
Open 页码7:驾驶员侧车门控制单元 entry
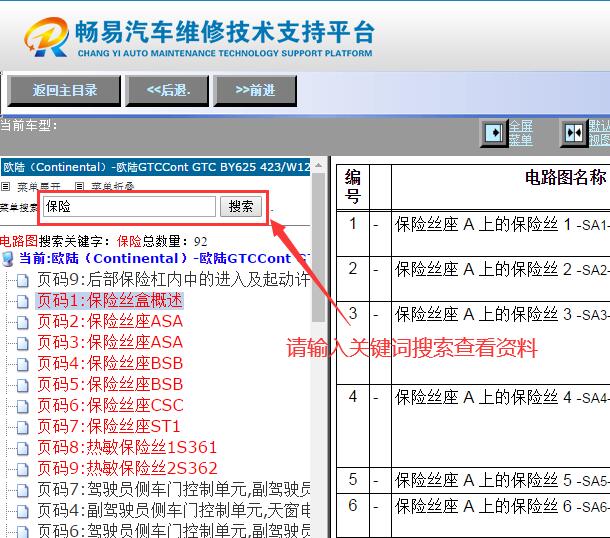(x=174, y=489)
